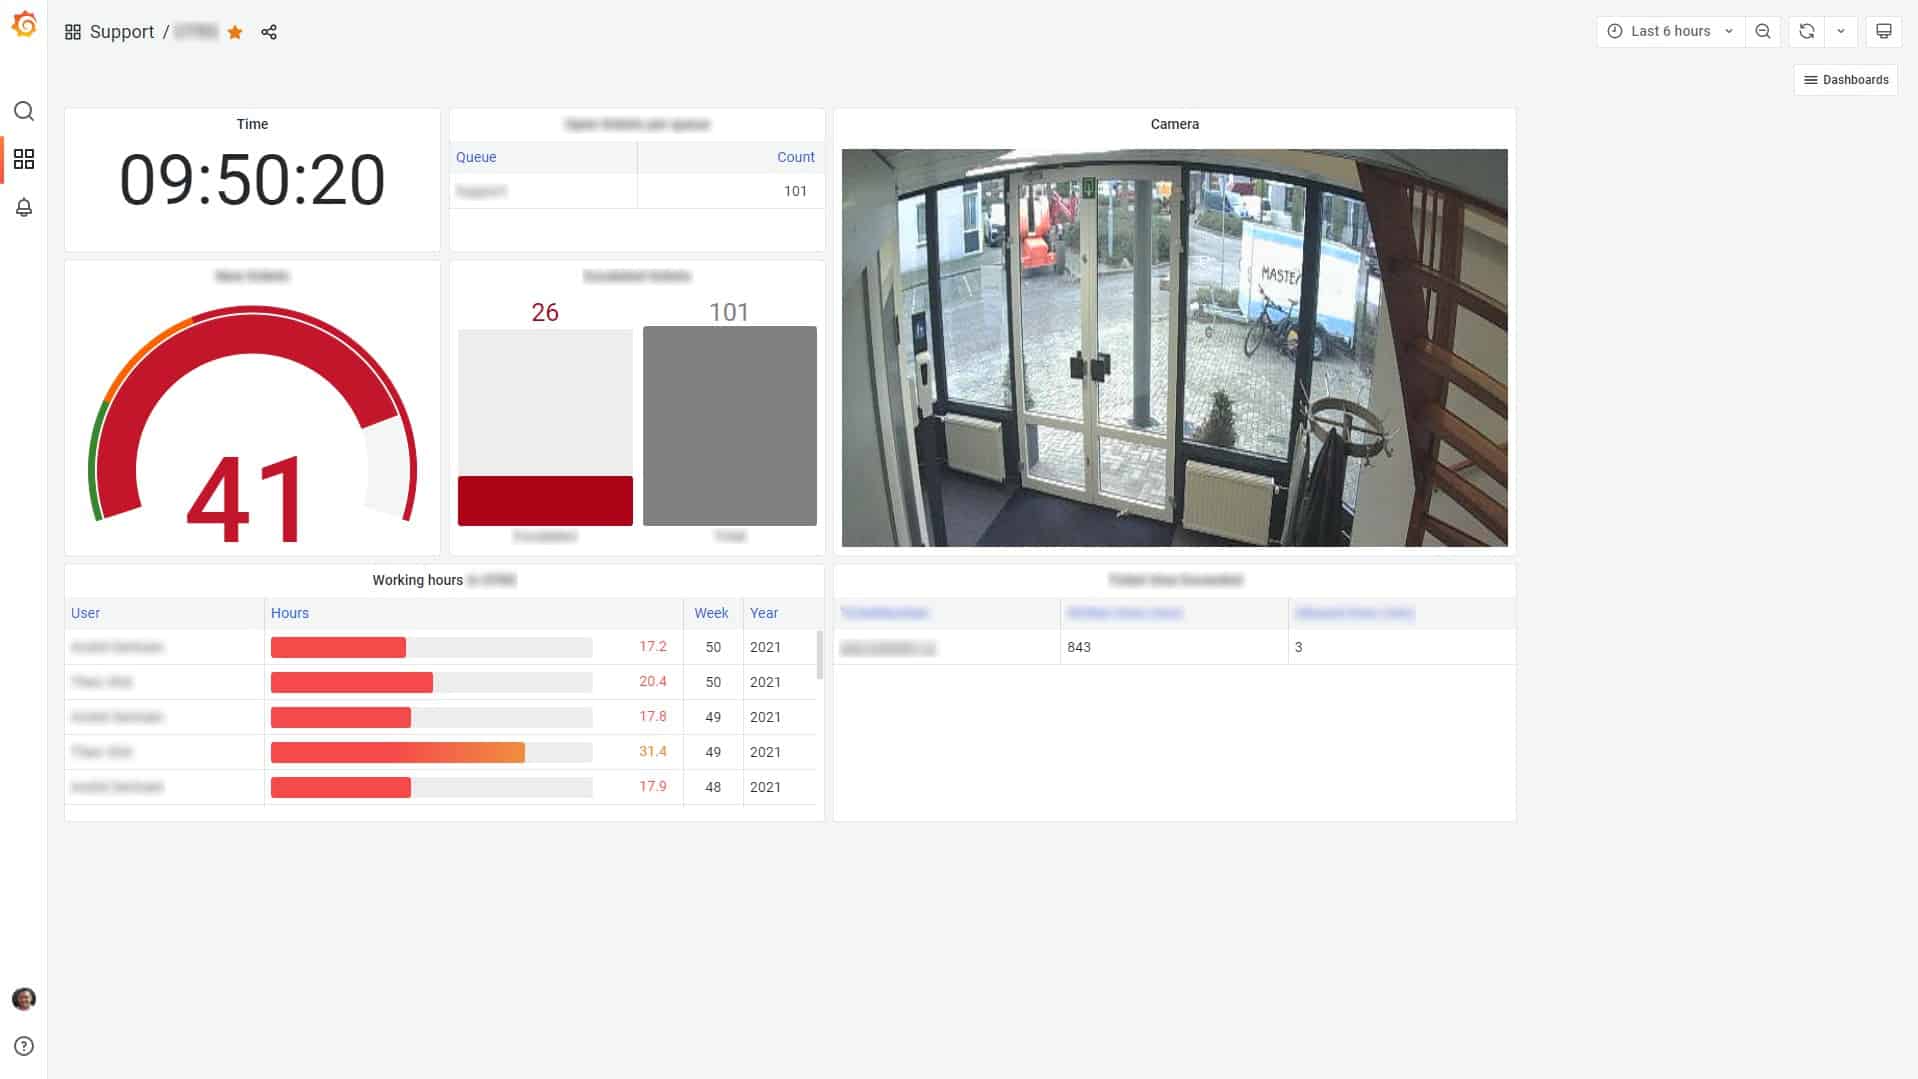This screenshot has height=1079, width=1918.
Task: Refresh the dashboard
Action: [x=1806, y=31]
